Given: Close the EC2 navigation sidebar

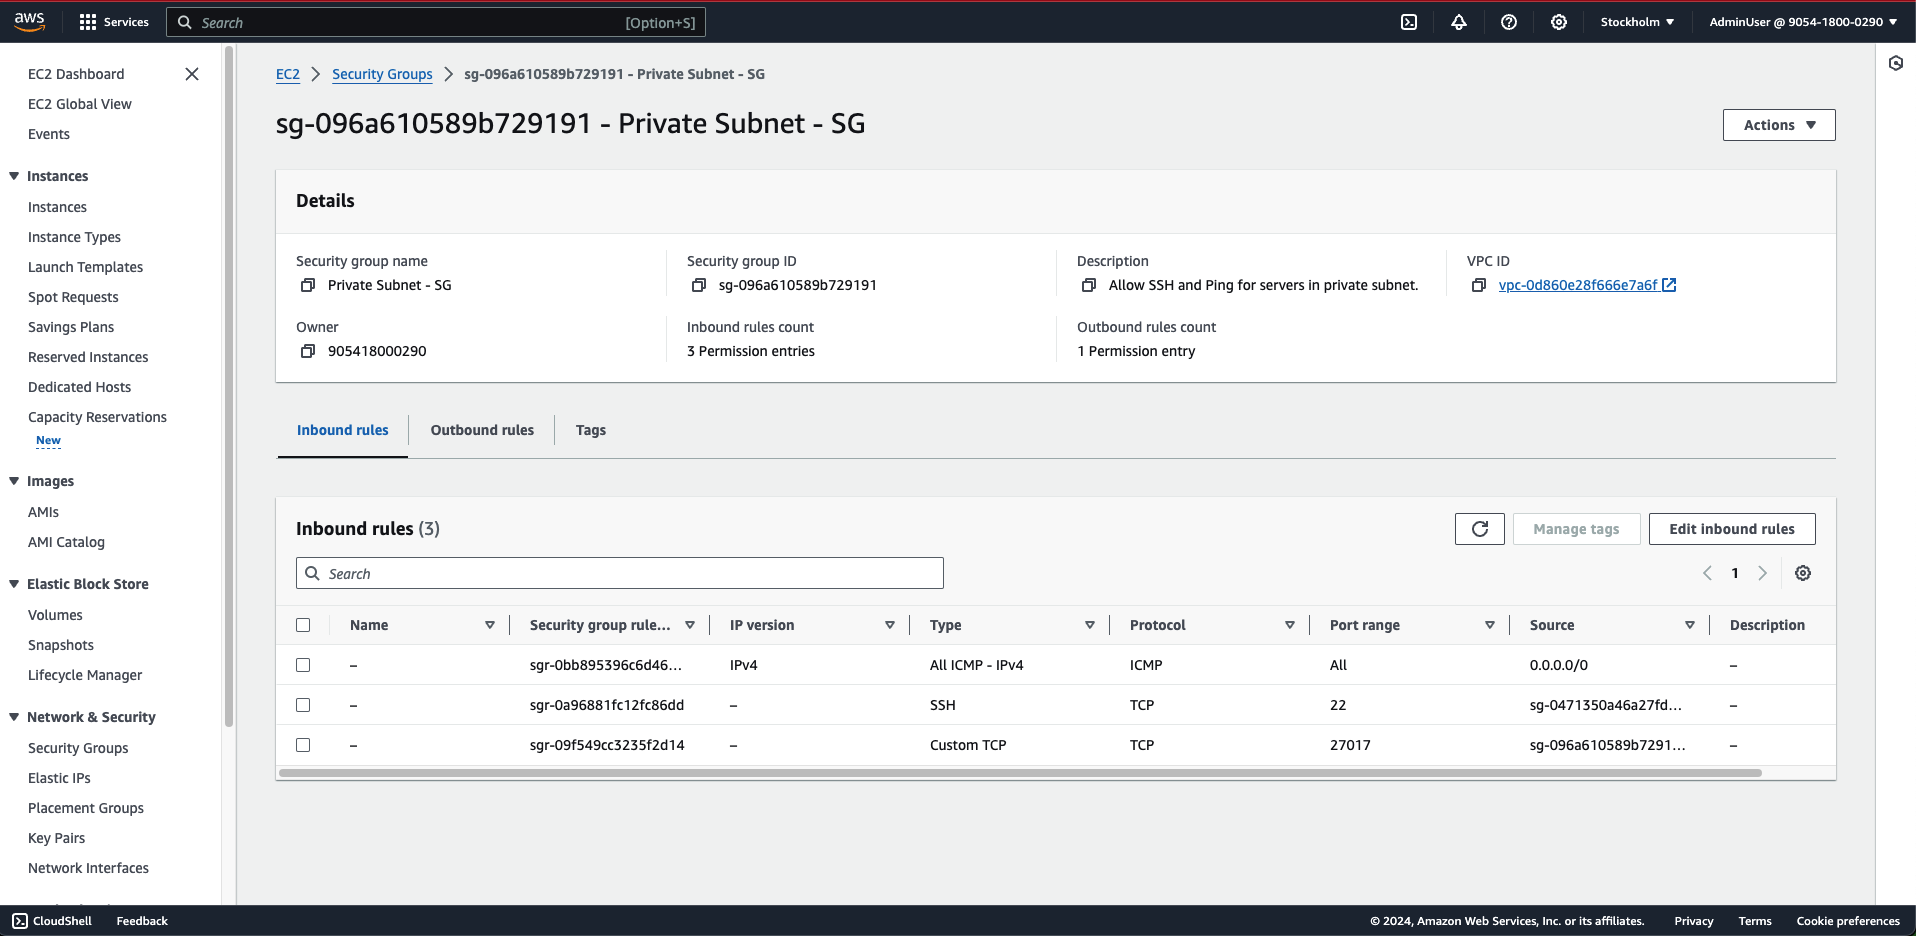Looking at the screenshot, I should [192, 74].
